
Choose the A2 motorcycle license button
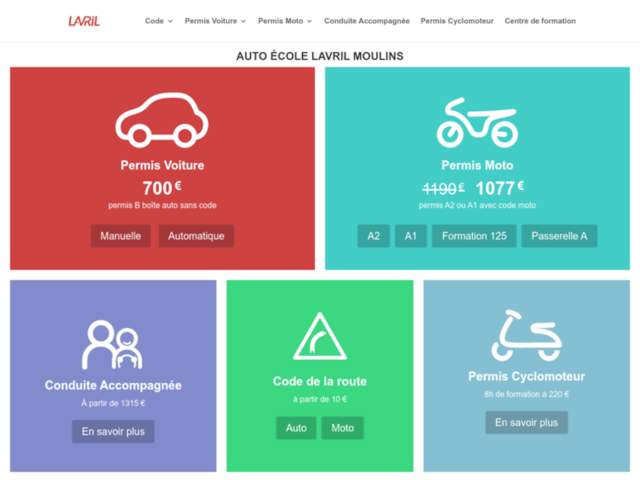coord(373,236)
